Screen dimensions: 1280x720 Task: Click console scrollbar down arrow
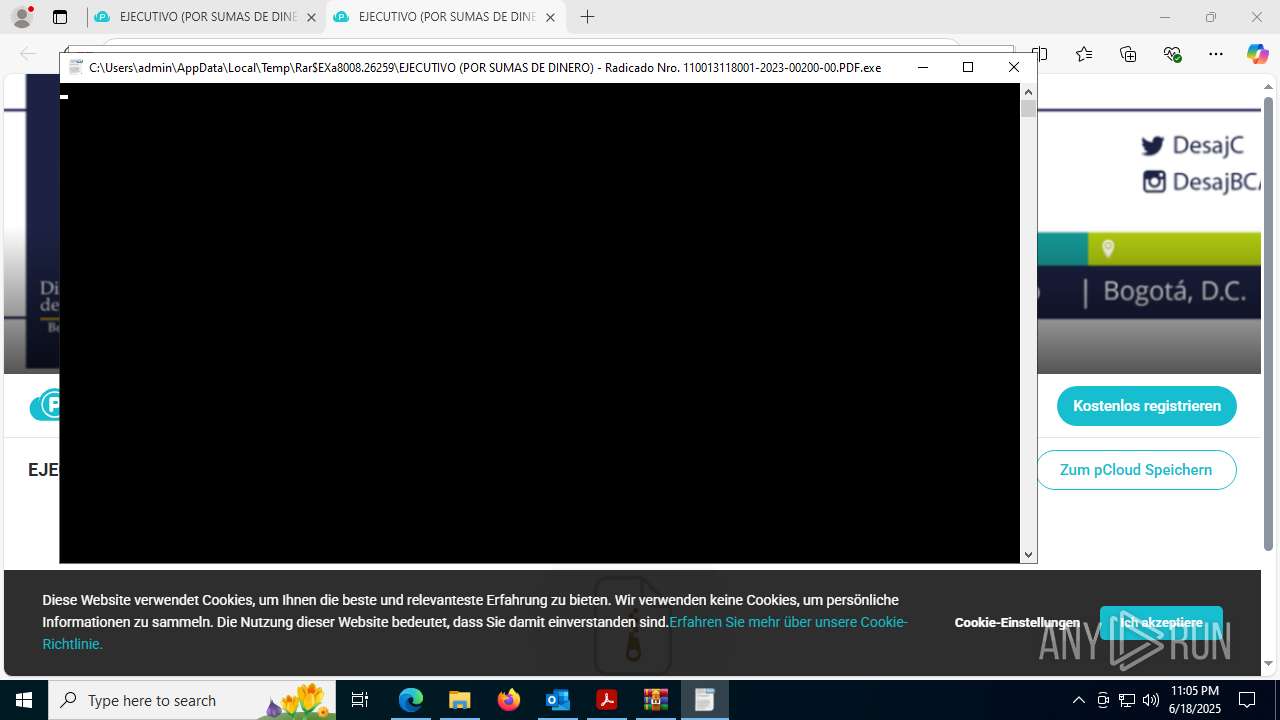pos(1028,555)
